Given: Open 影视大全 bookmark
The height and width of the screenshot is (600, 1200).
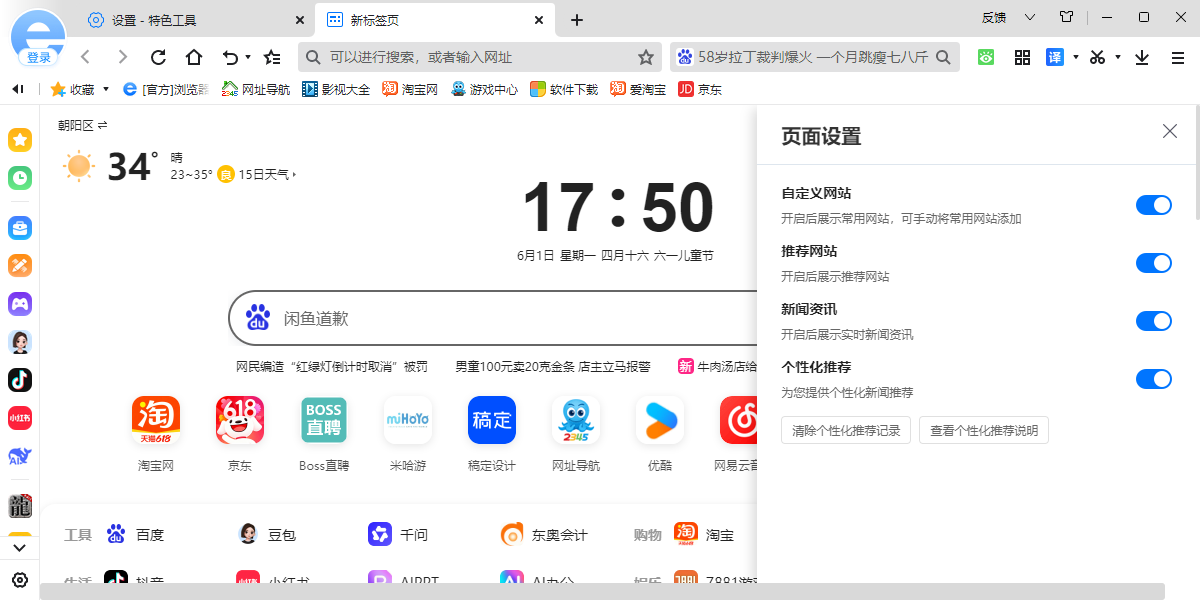Looking at the screenshot, I should point(336,89).
